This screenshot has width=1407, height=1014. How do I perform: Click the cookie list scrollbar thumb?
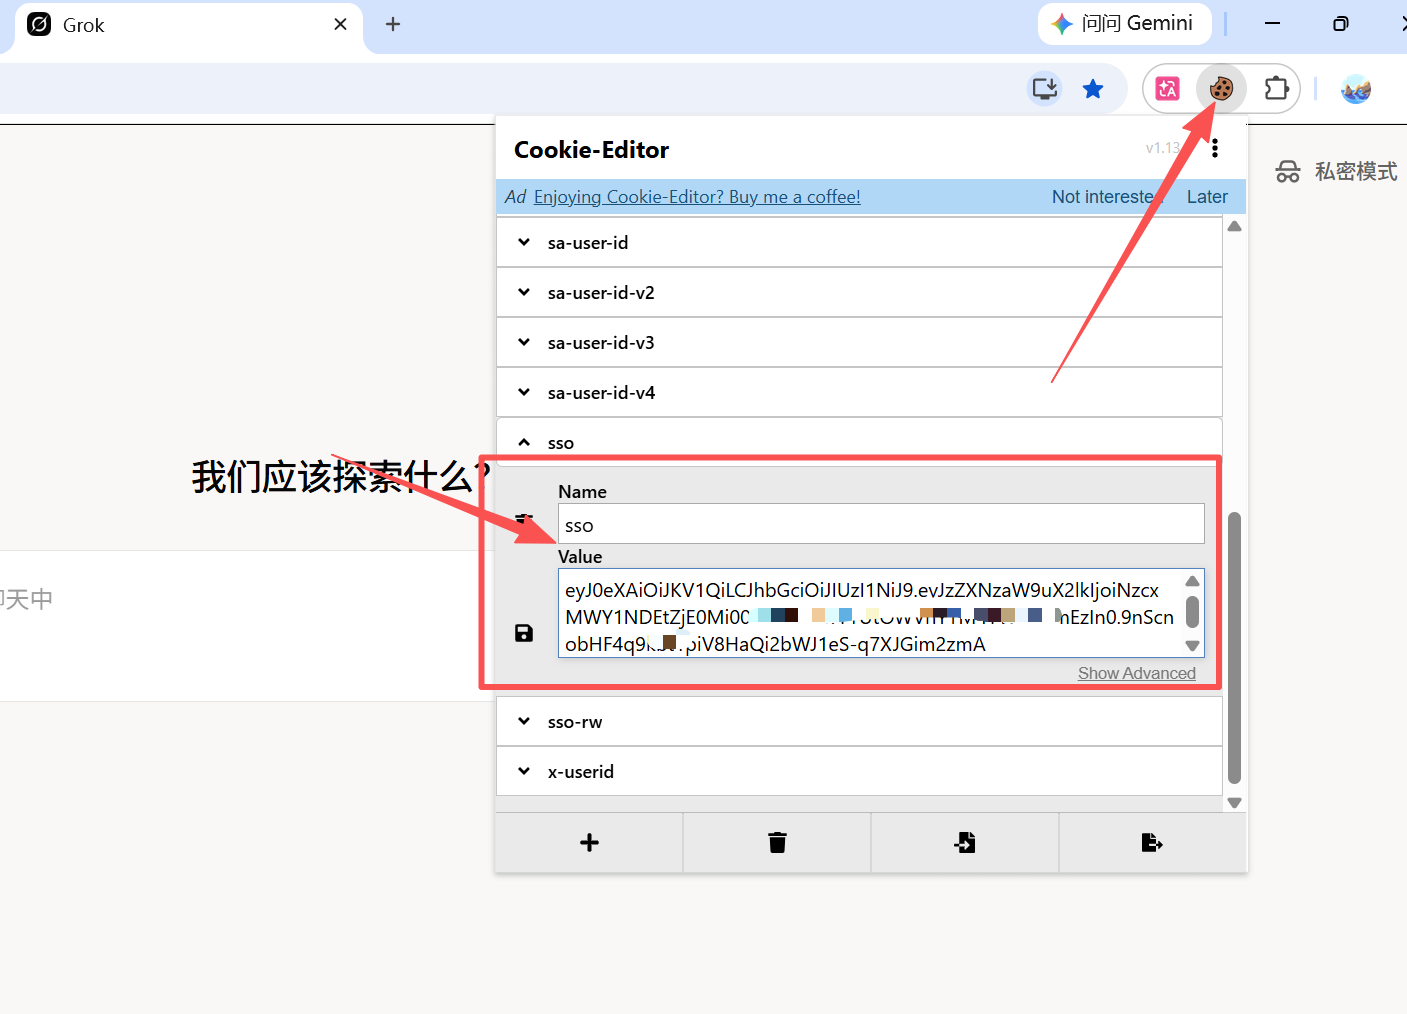tap(1234, 648)
